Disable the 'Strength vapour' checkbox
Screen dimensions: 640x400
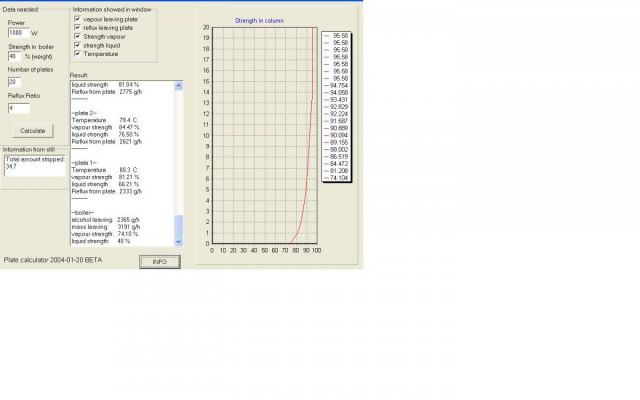pyautogui.click(x=79, y=37)
